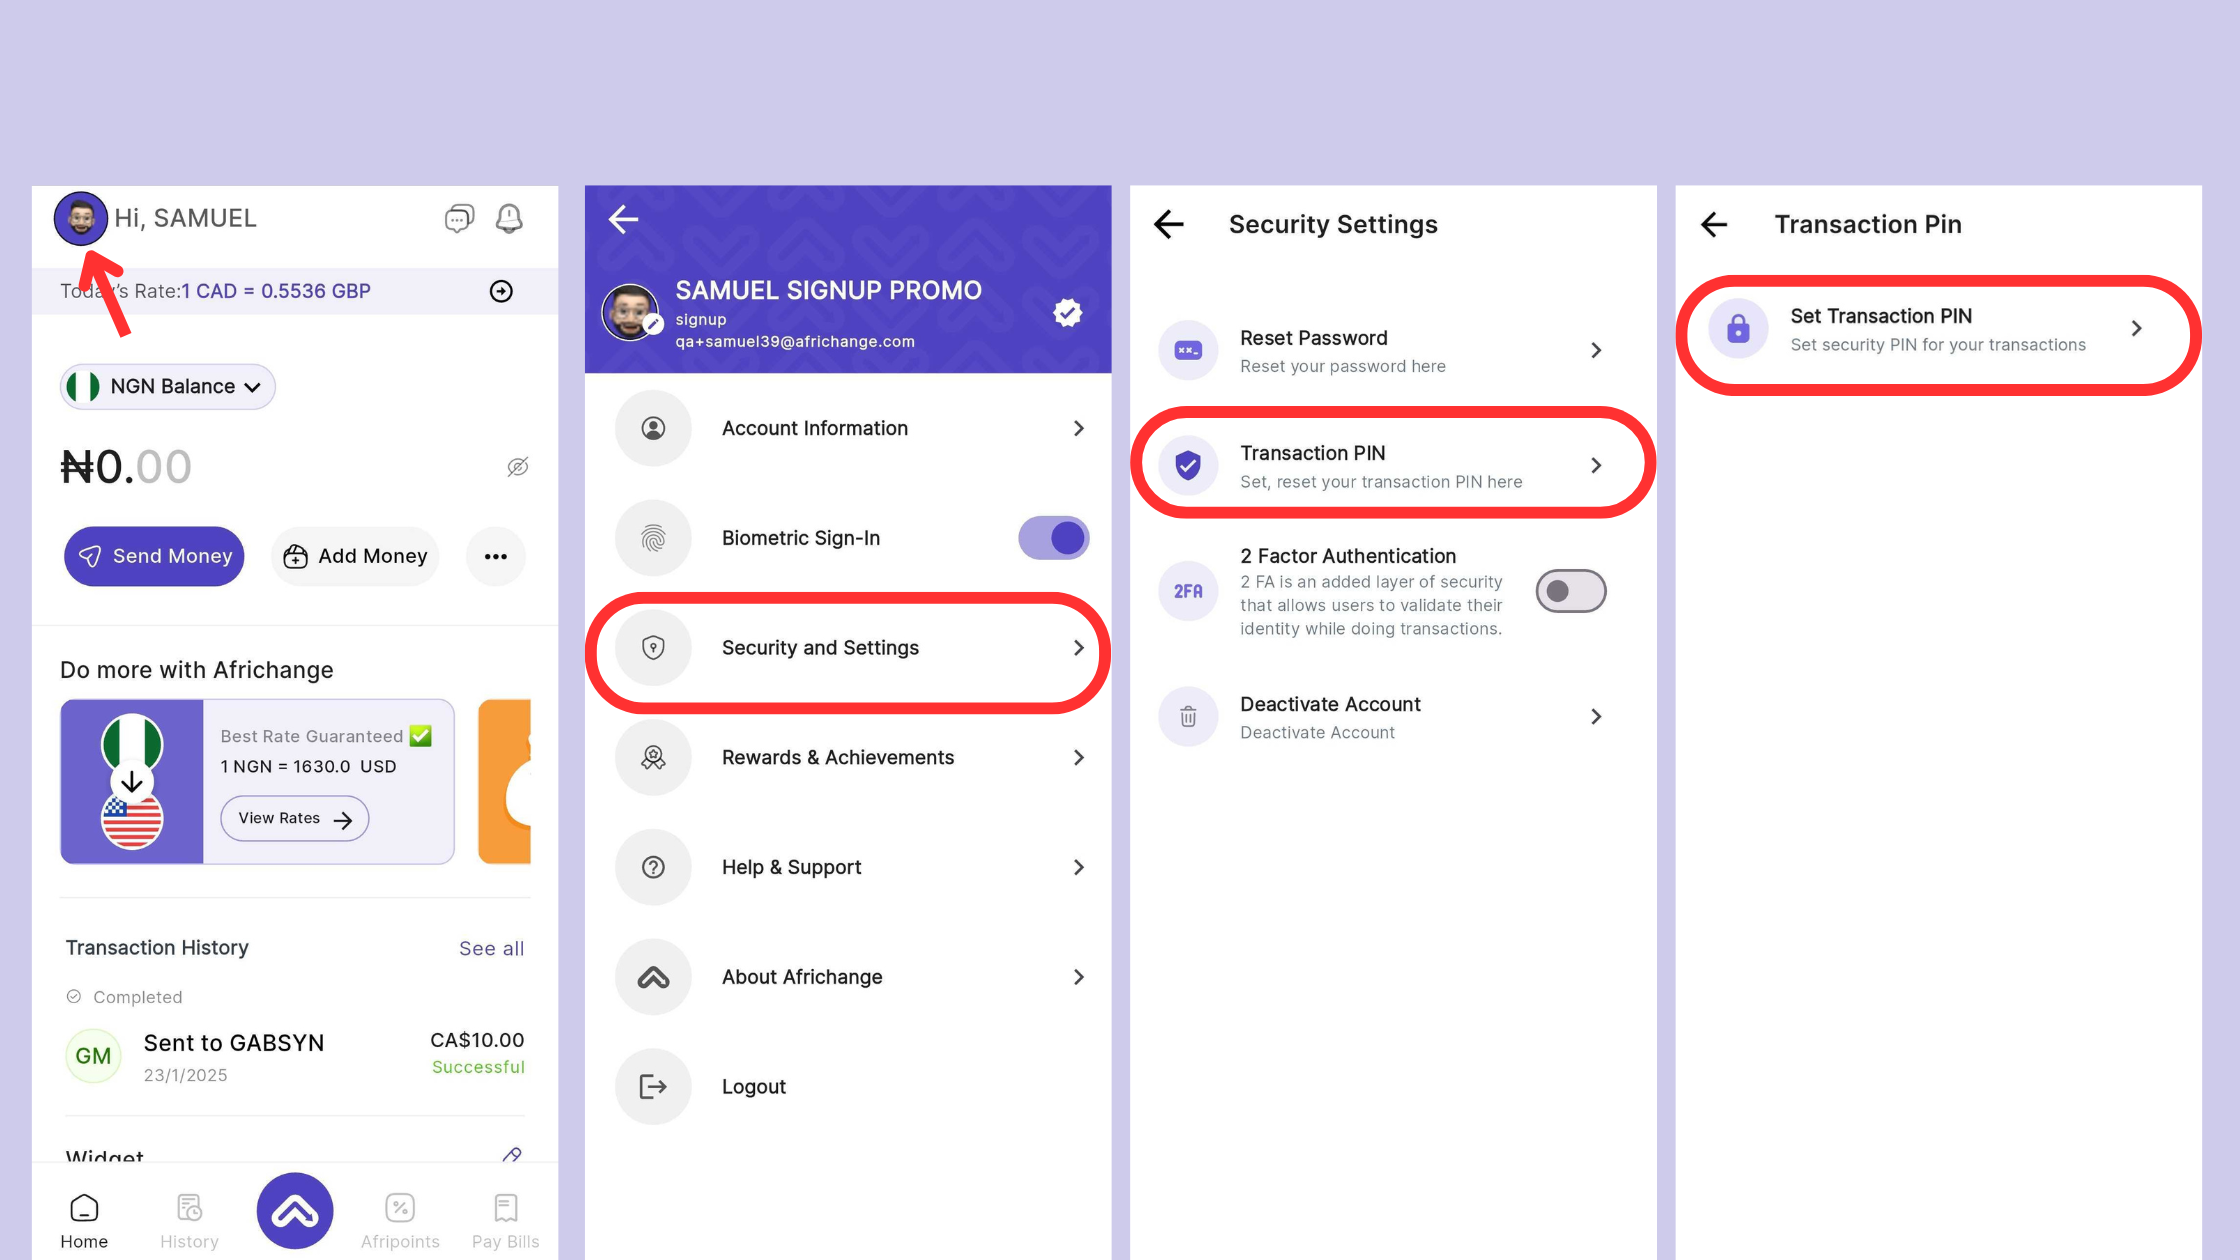Viewport: 2240px width, 1260px height.
Task: Click the profile photo in purple header
Action: (630, 312)
